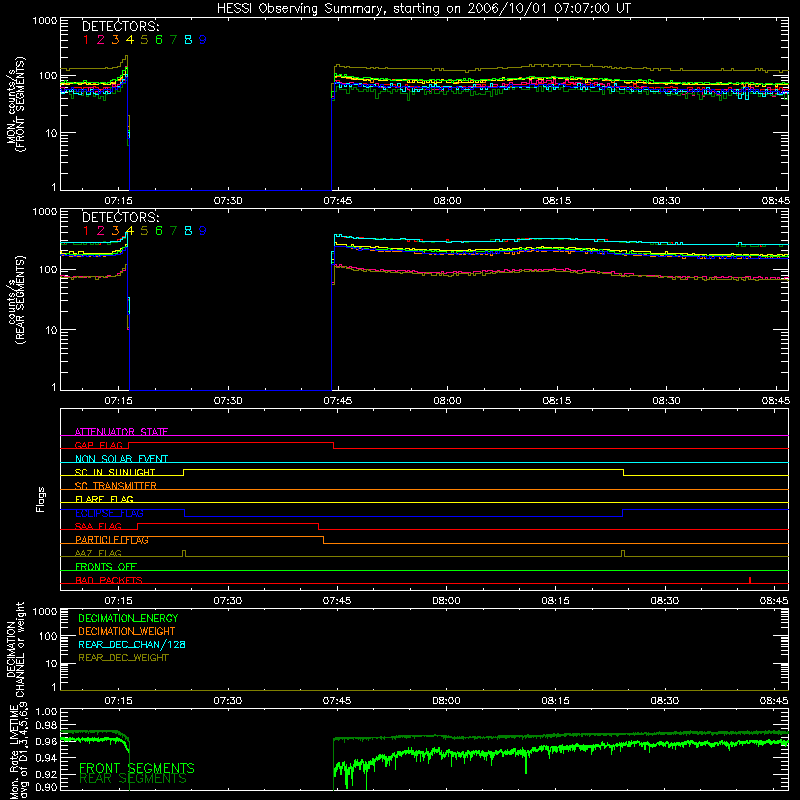
Task: Click DETECTORS: label in front segments plot
Action: [x=120, y=27]
